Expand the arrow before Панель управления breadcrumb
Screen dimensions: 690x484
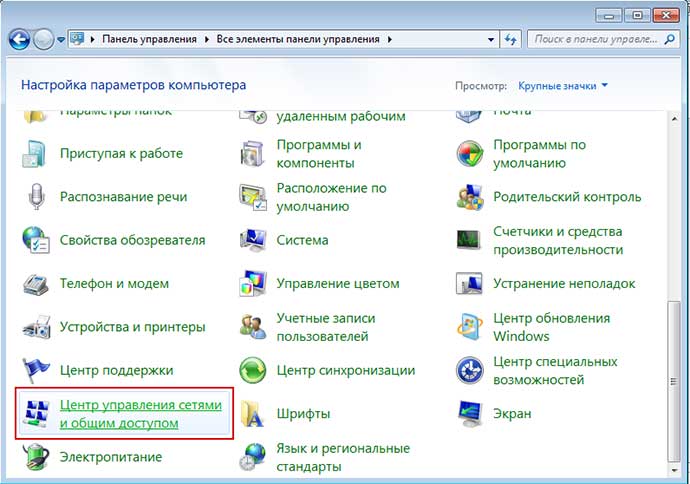[x=92, y=39]
